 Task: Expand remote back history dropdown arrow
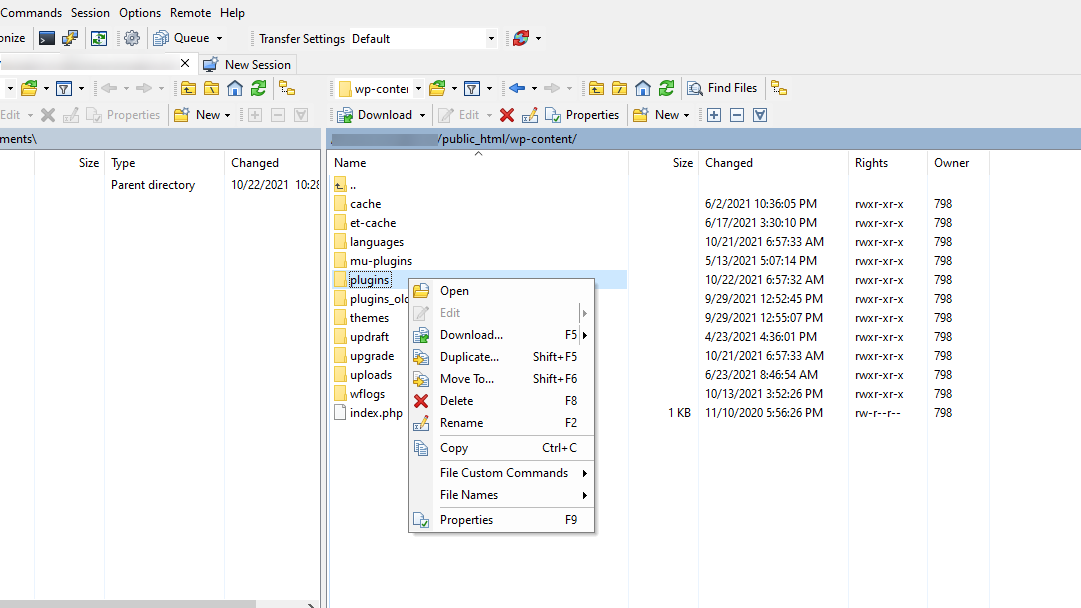pyautogui.click(x=534, y=88)
